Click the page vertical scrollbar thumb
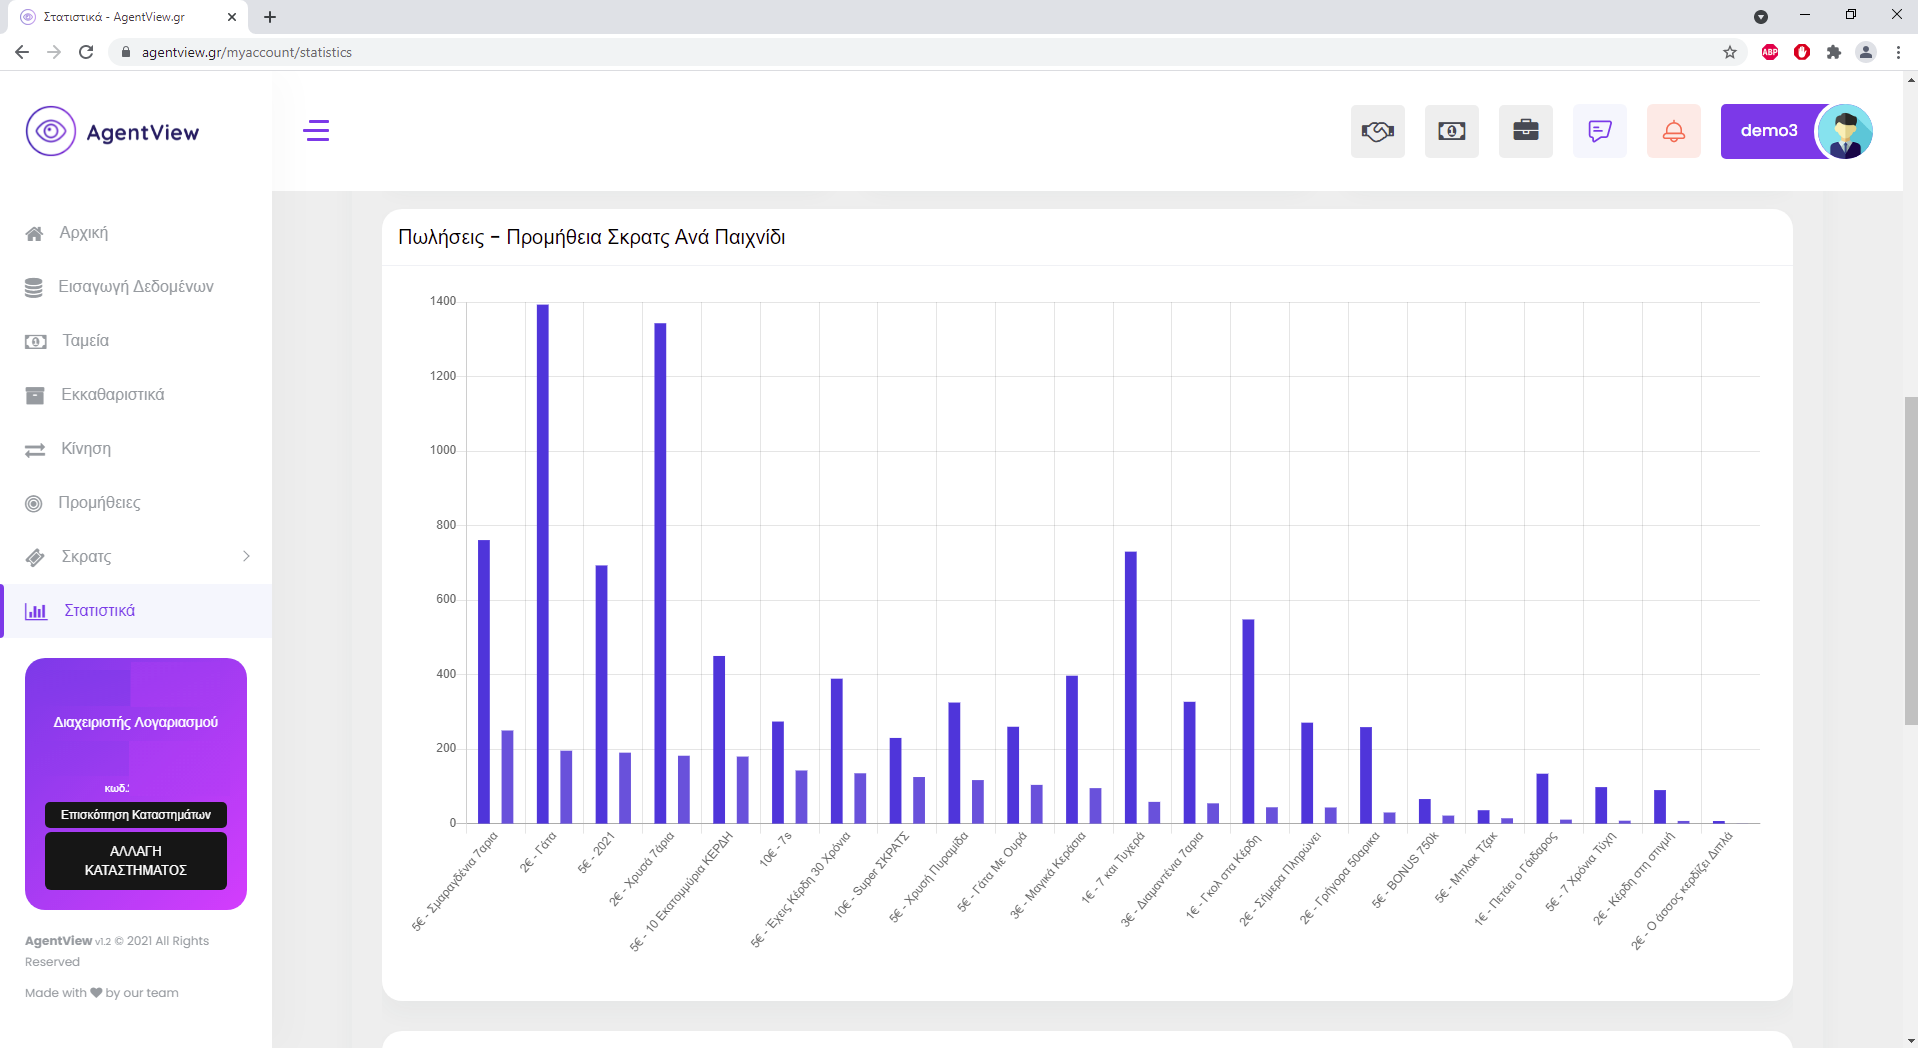The height and width of the screenshot is (1048, 1918). (1910, 560)
